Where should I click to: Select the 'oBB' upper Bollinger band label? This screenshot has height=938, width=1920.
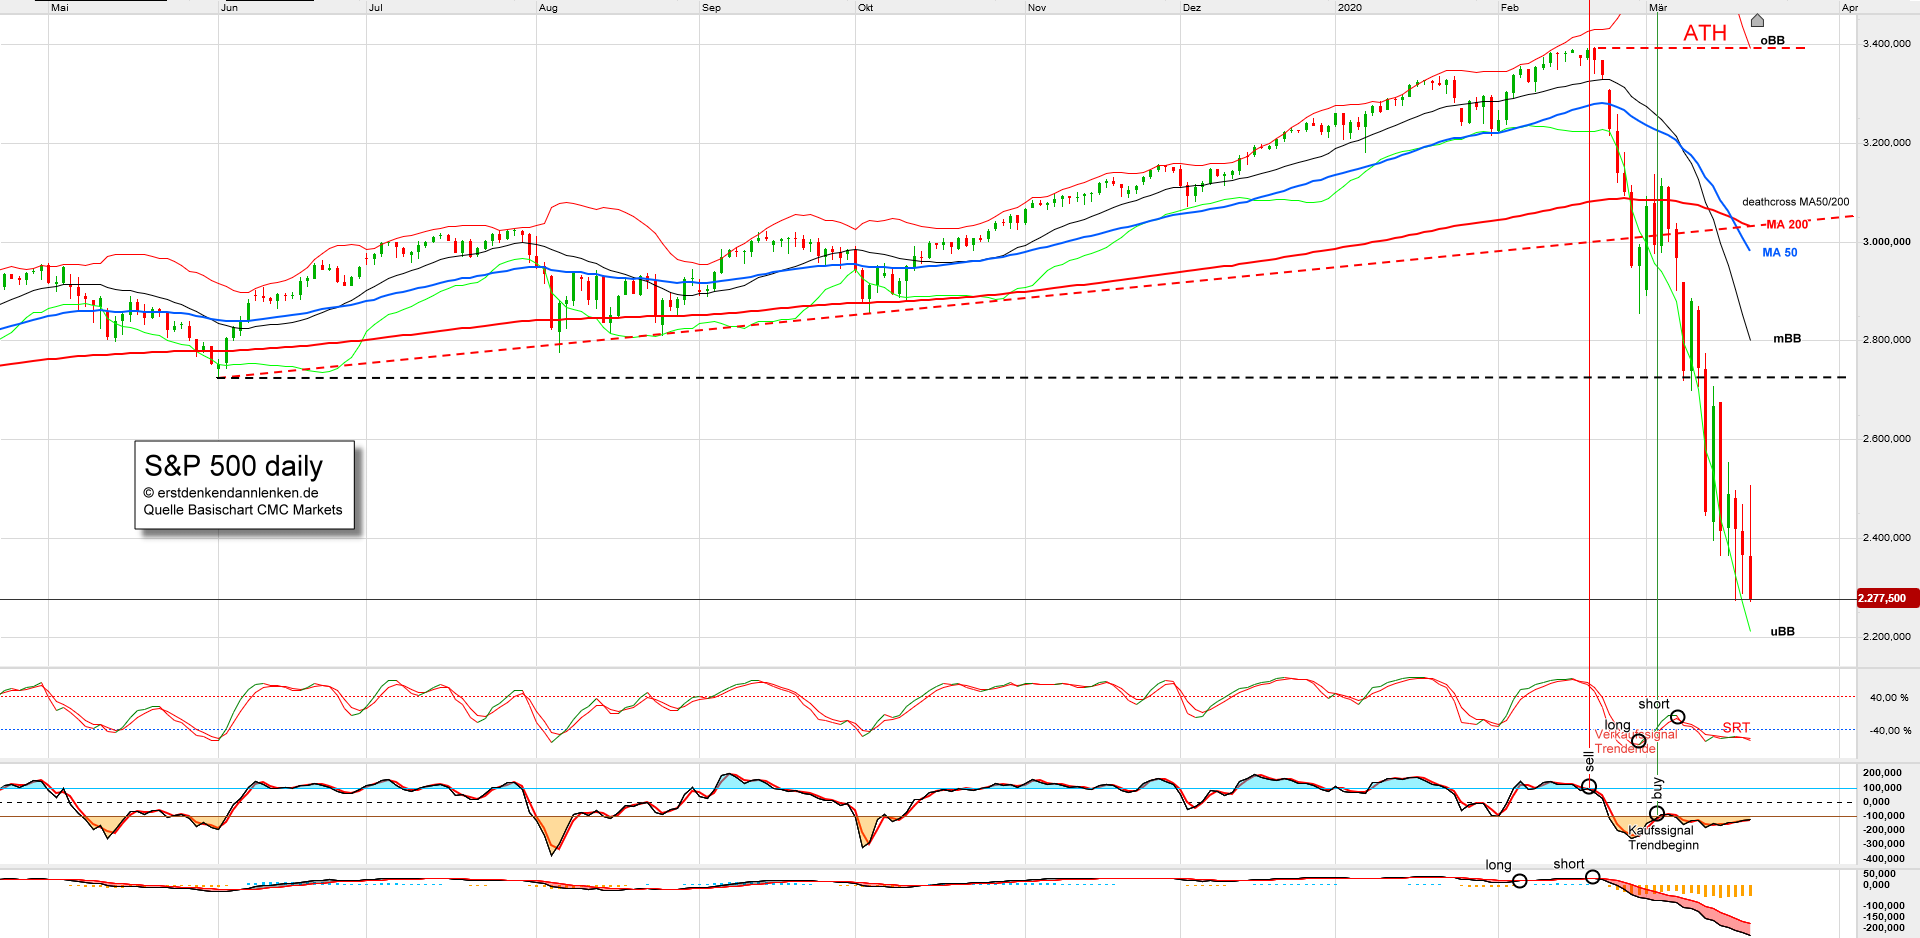1772,41
